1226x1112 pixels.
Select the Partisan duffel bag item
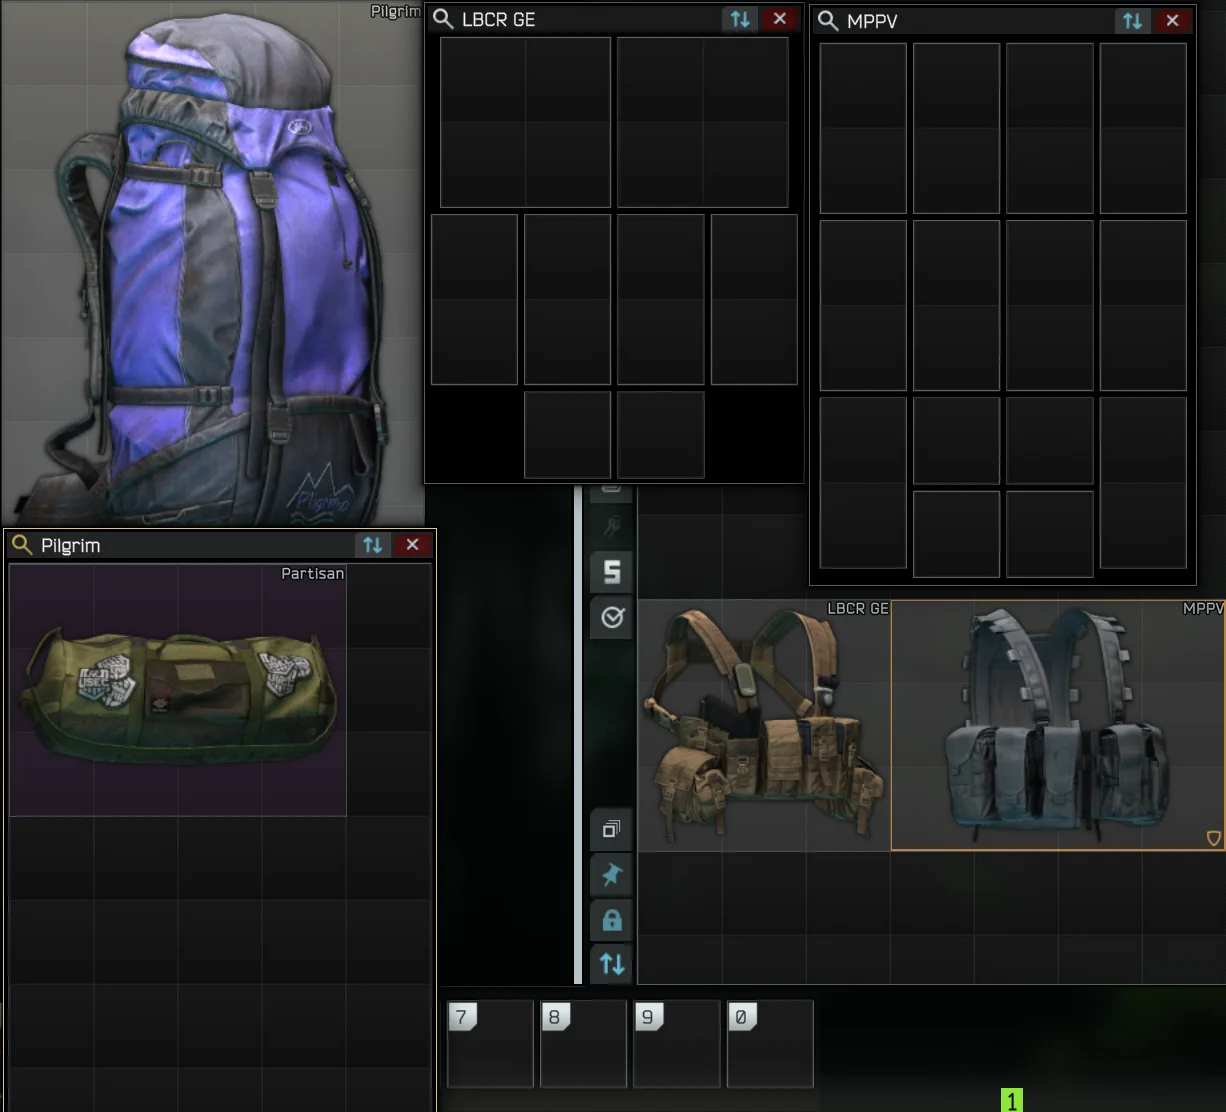[178, 690]
